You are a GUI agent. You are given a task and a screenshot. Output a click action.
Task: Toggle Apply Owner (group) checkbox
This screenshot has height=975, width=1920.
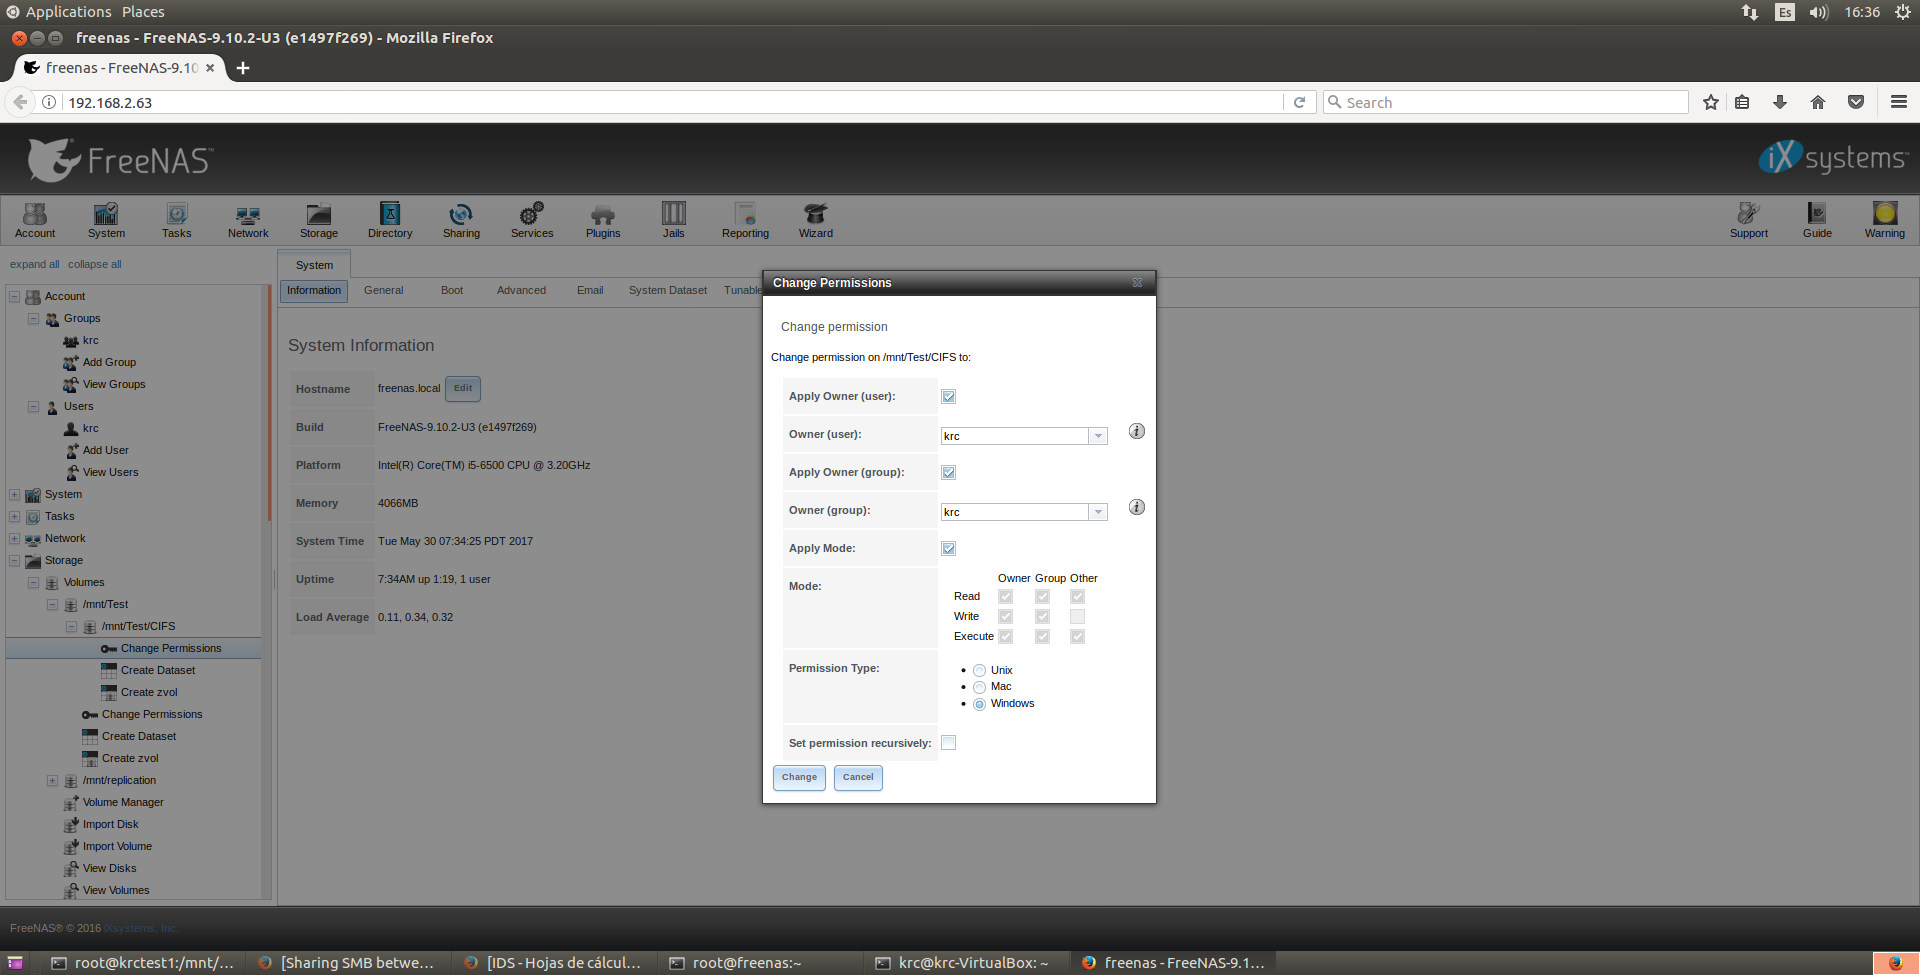pos(948,472)
